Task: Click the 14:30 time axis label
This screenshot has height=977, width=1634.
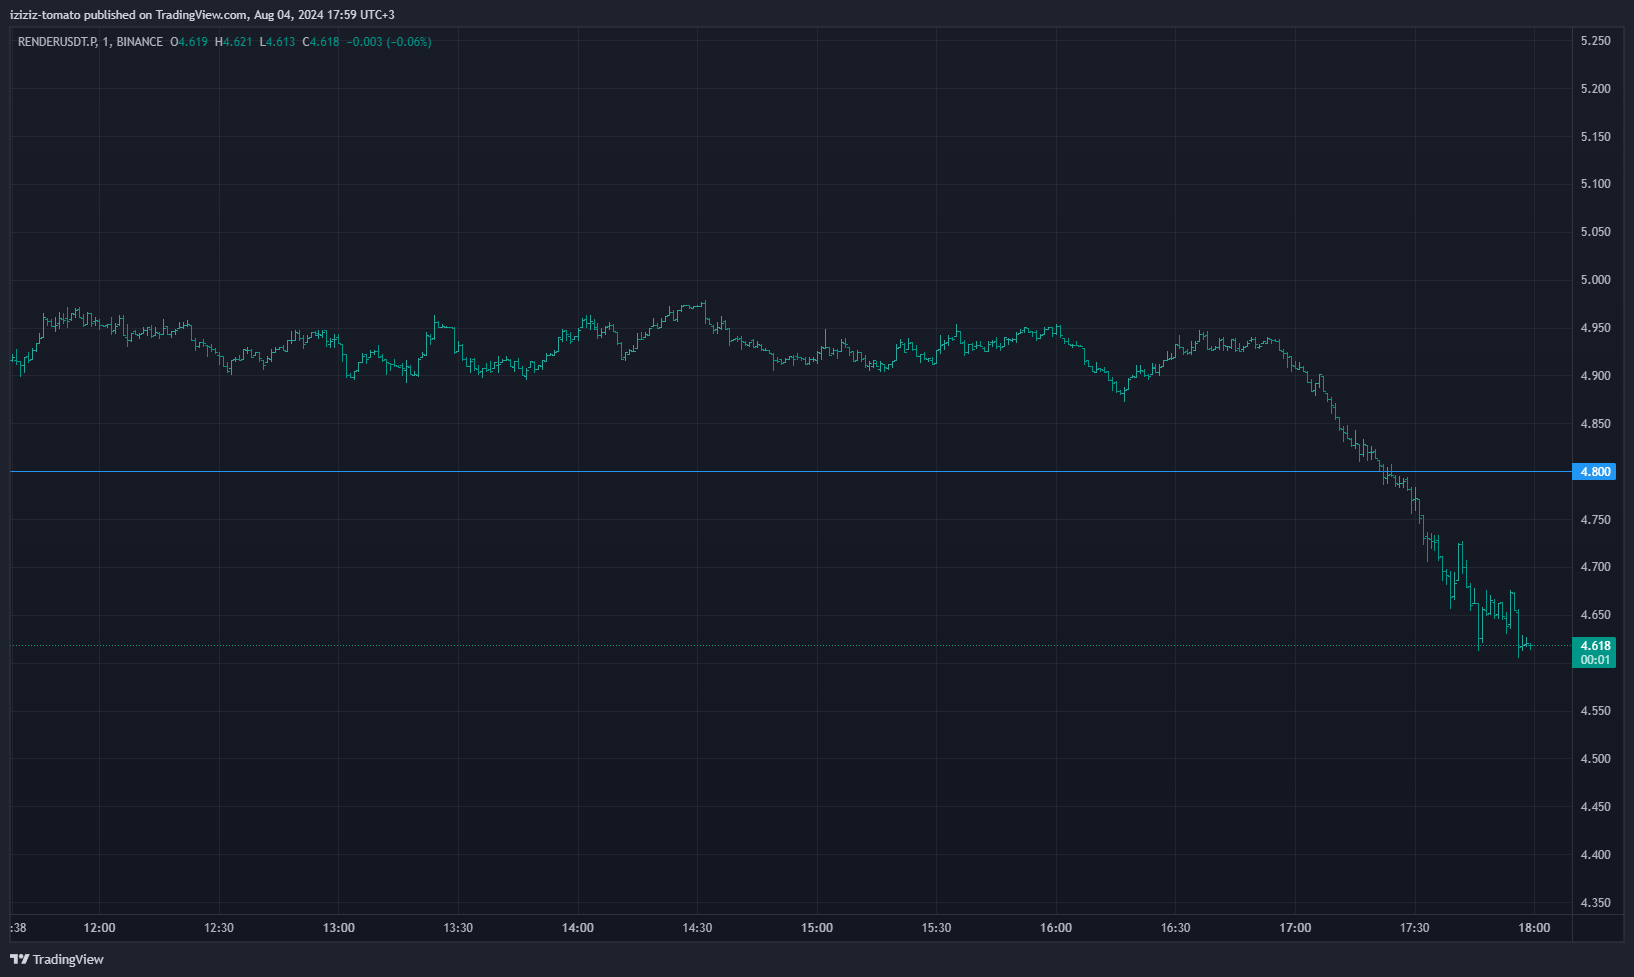Action: pos(697,928)
